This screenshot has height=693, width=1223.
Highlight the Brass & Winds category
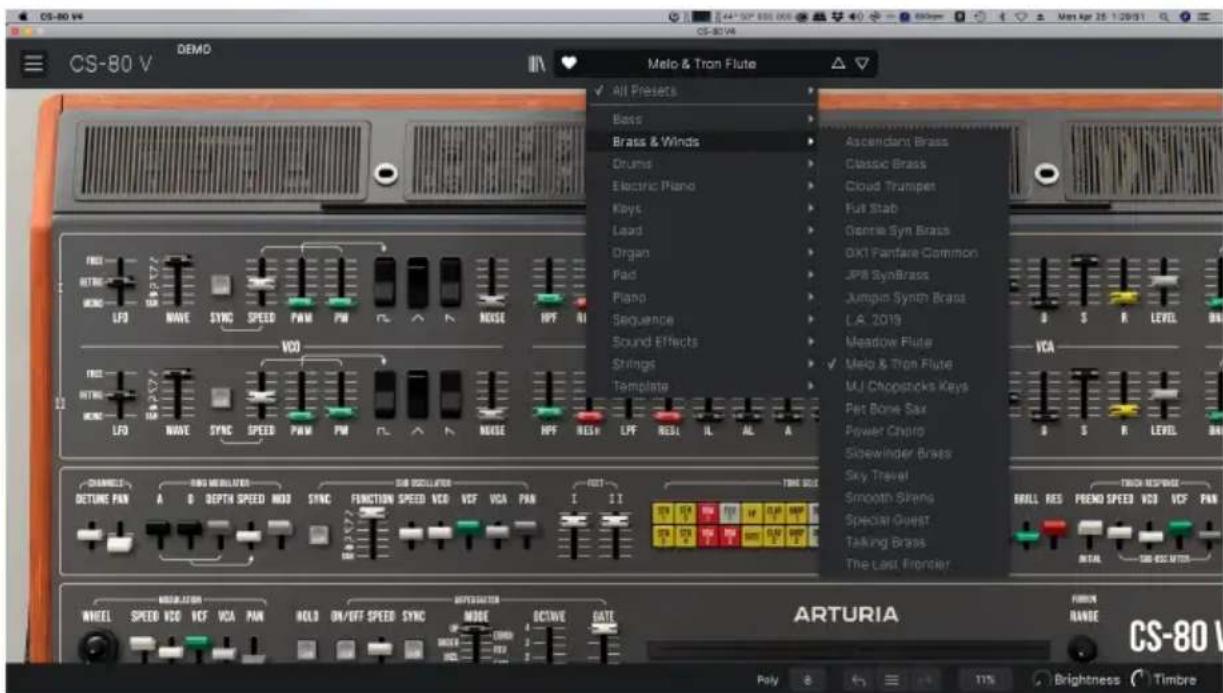tap(703, 141)
